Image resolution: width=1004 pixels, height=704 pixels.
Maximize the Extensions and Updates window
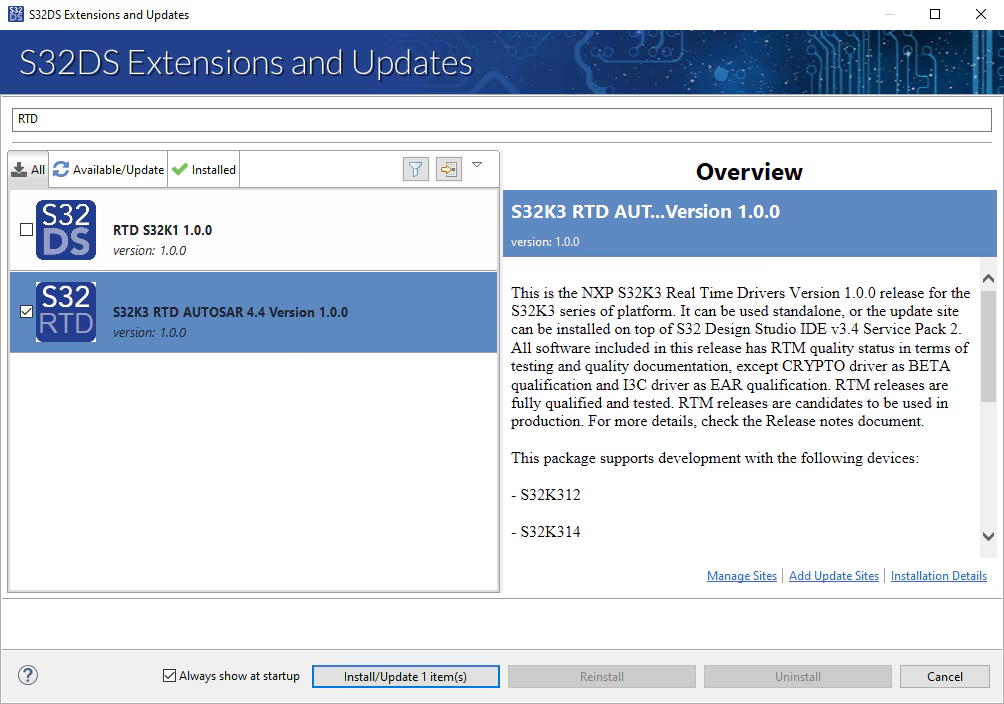(935, 14)
